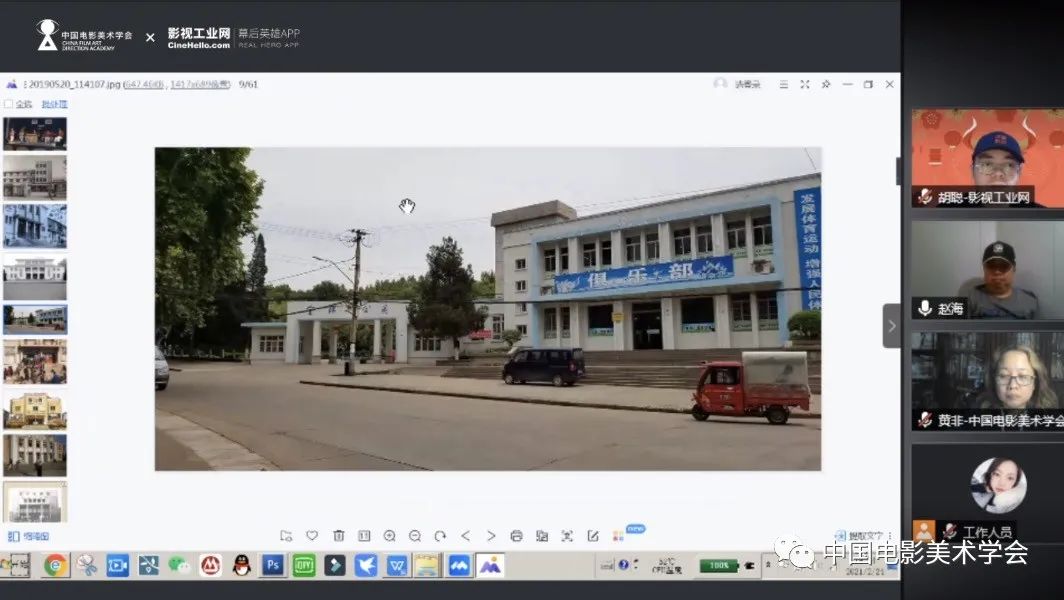This screenshot has width=1064, height=600.
Task: Open Photoshop from the taskbar
Action: pyautogui.click(x=273, y=566)
